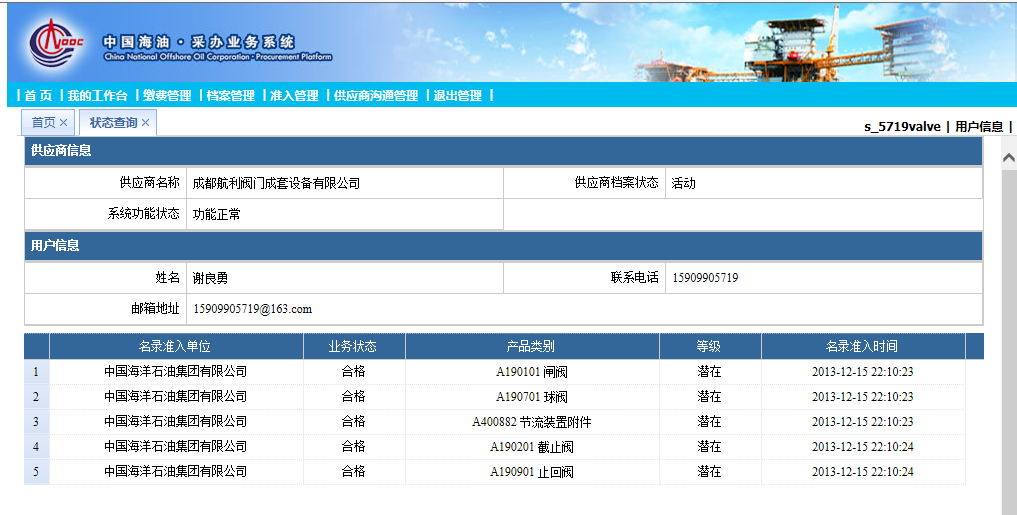
Task: Open the 档案管理 menu
Action: pos(231,96)
